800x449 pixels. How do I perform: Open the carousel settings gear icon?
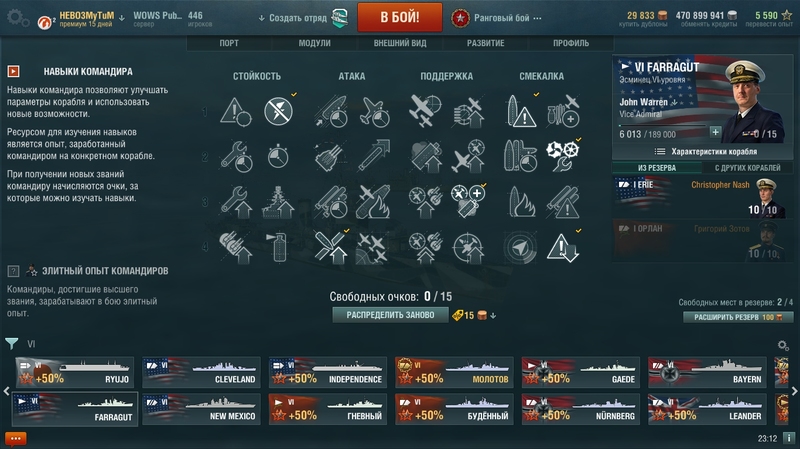click(783, 345)
